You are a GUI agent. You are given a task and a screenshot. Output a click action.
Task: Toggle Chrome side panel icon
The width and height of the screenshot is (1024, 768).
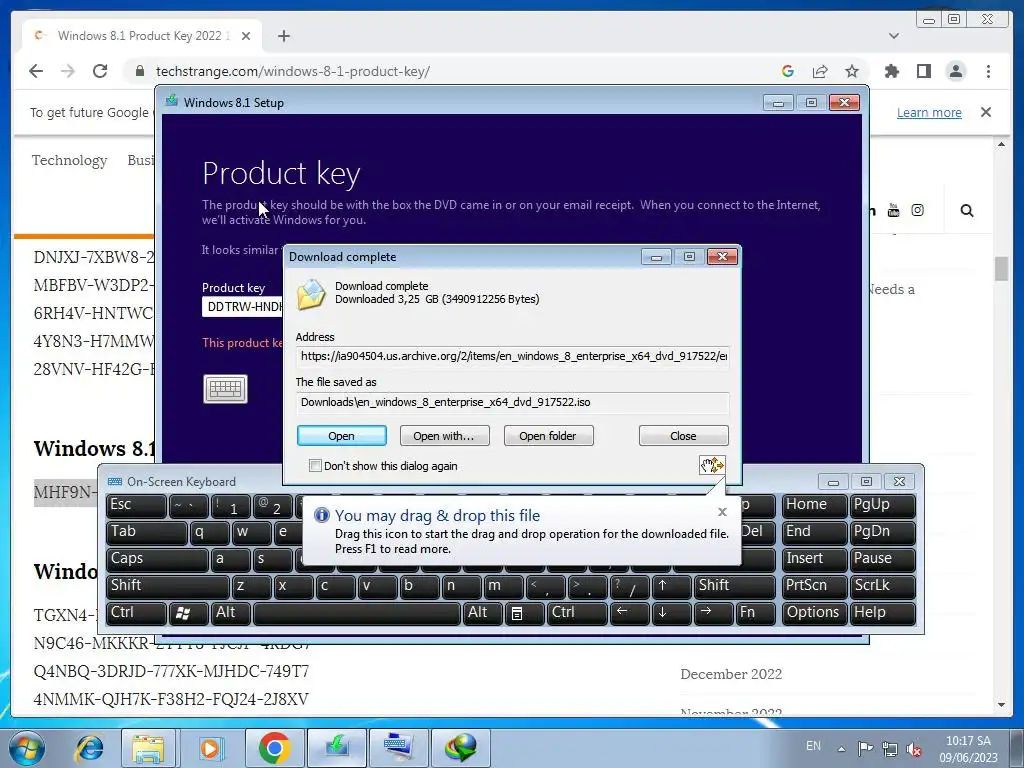coord(923,71)
